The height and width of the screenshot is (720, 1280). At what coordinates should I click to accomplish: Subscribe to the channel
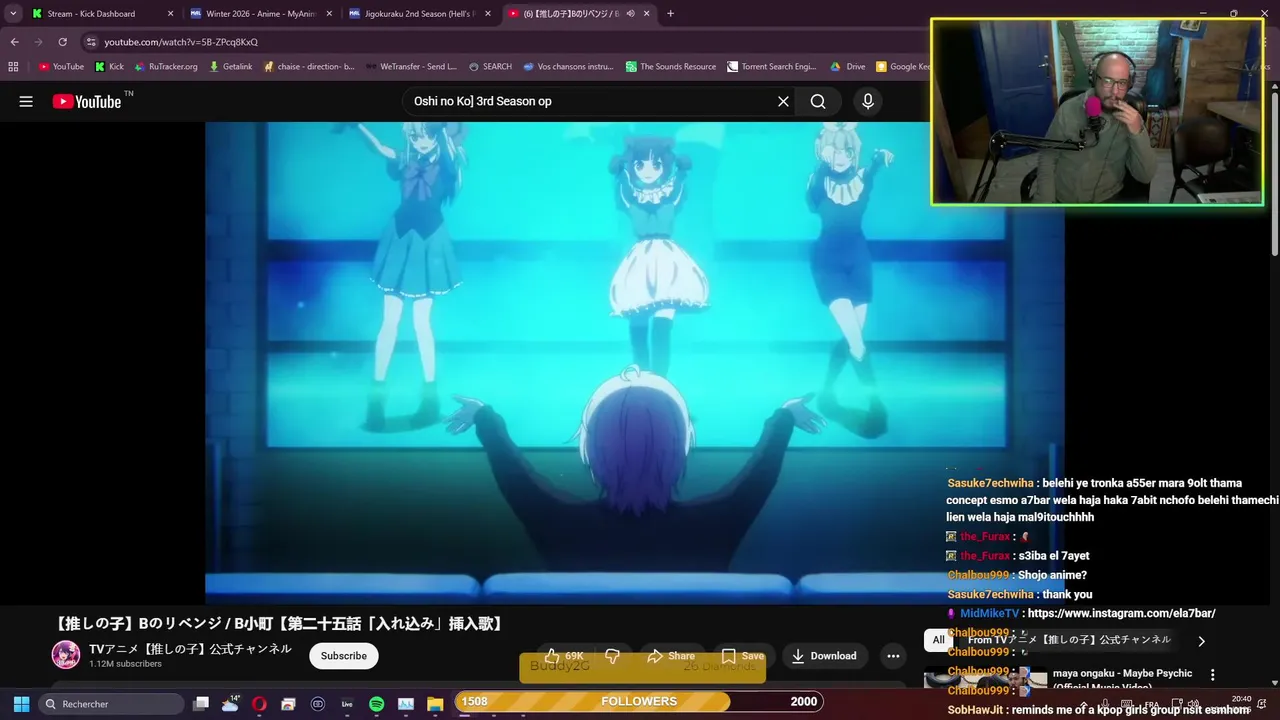(x=344, y=656)
